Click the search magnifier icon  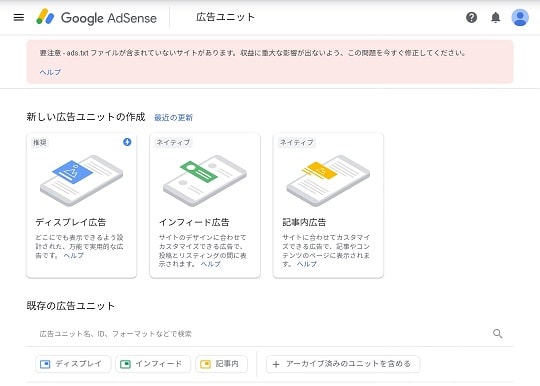pos(498,333)
